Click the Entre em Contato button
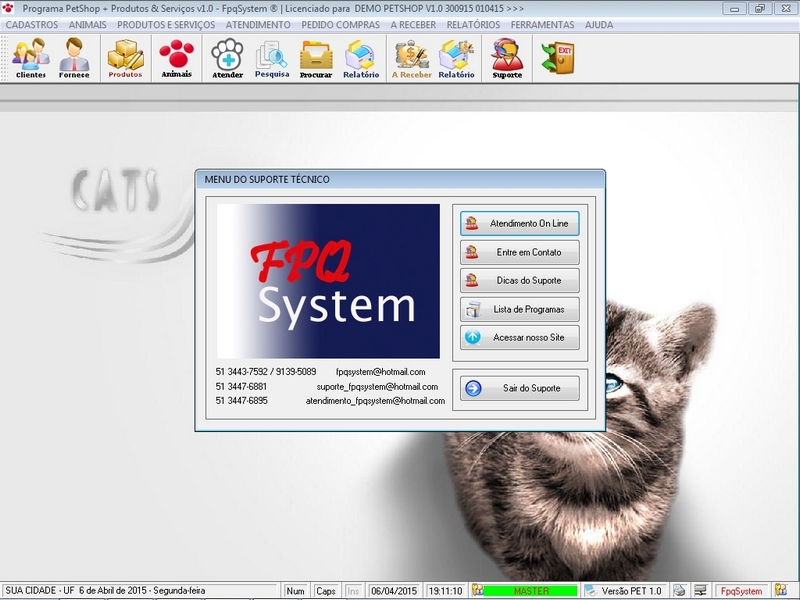 click(519, 252)
